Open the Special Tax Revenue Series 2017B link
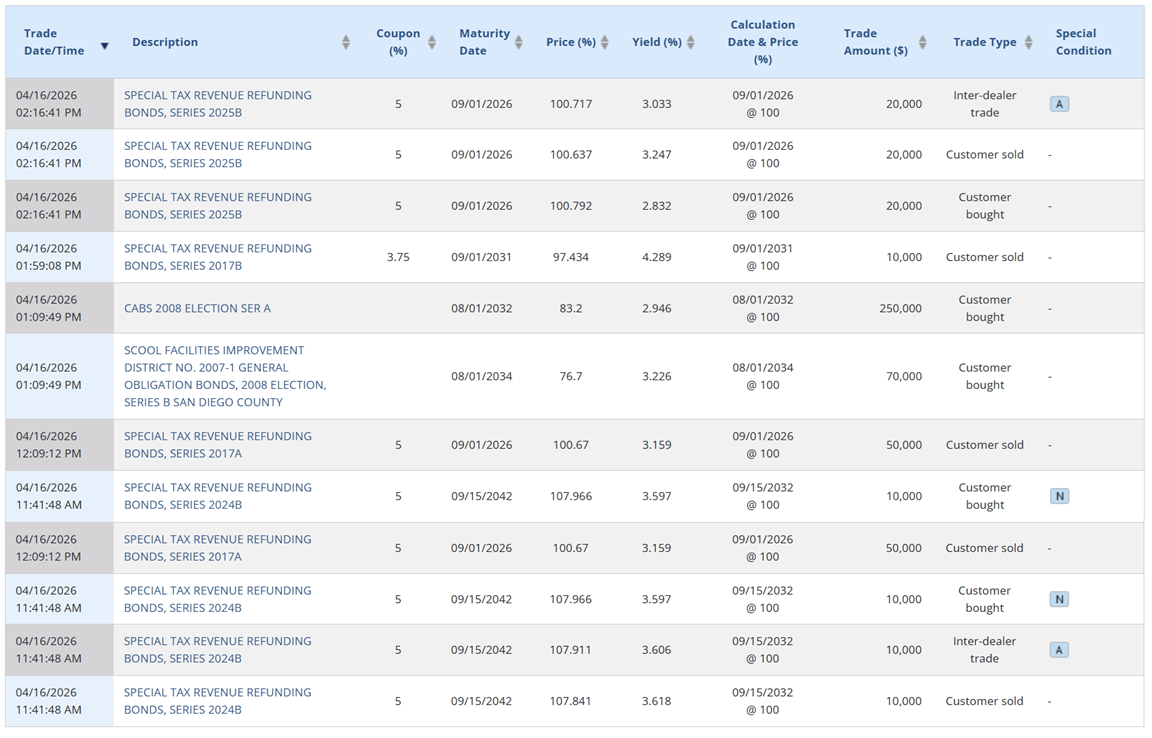Screen dimensions: 1152x738 (217, 257)
